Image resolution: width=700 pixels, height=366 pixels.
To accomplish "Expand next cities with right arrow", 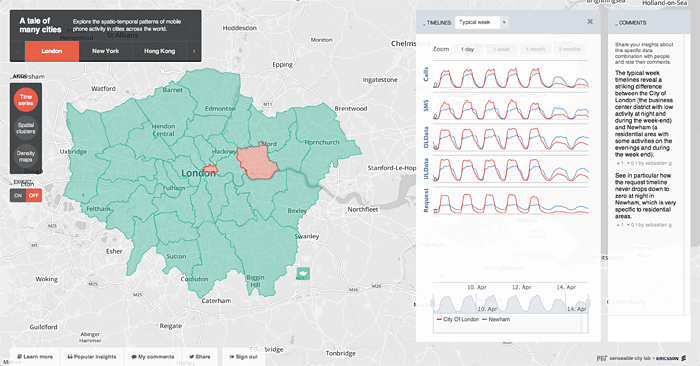I will (194, 51).
